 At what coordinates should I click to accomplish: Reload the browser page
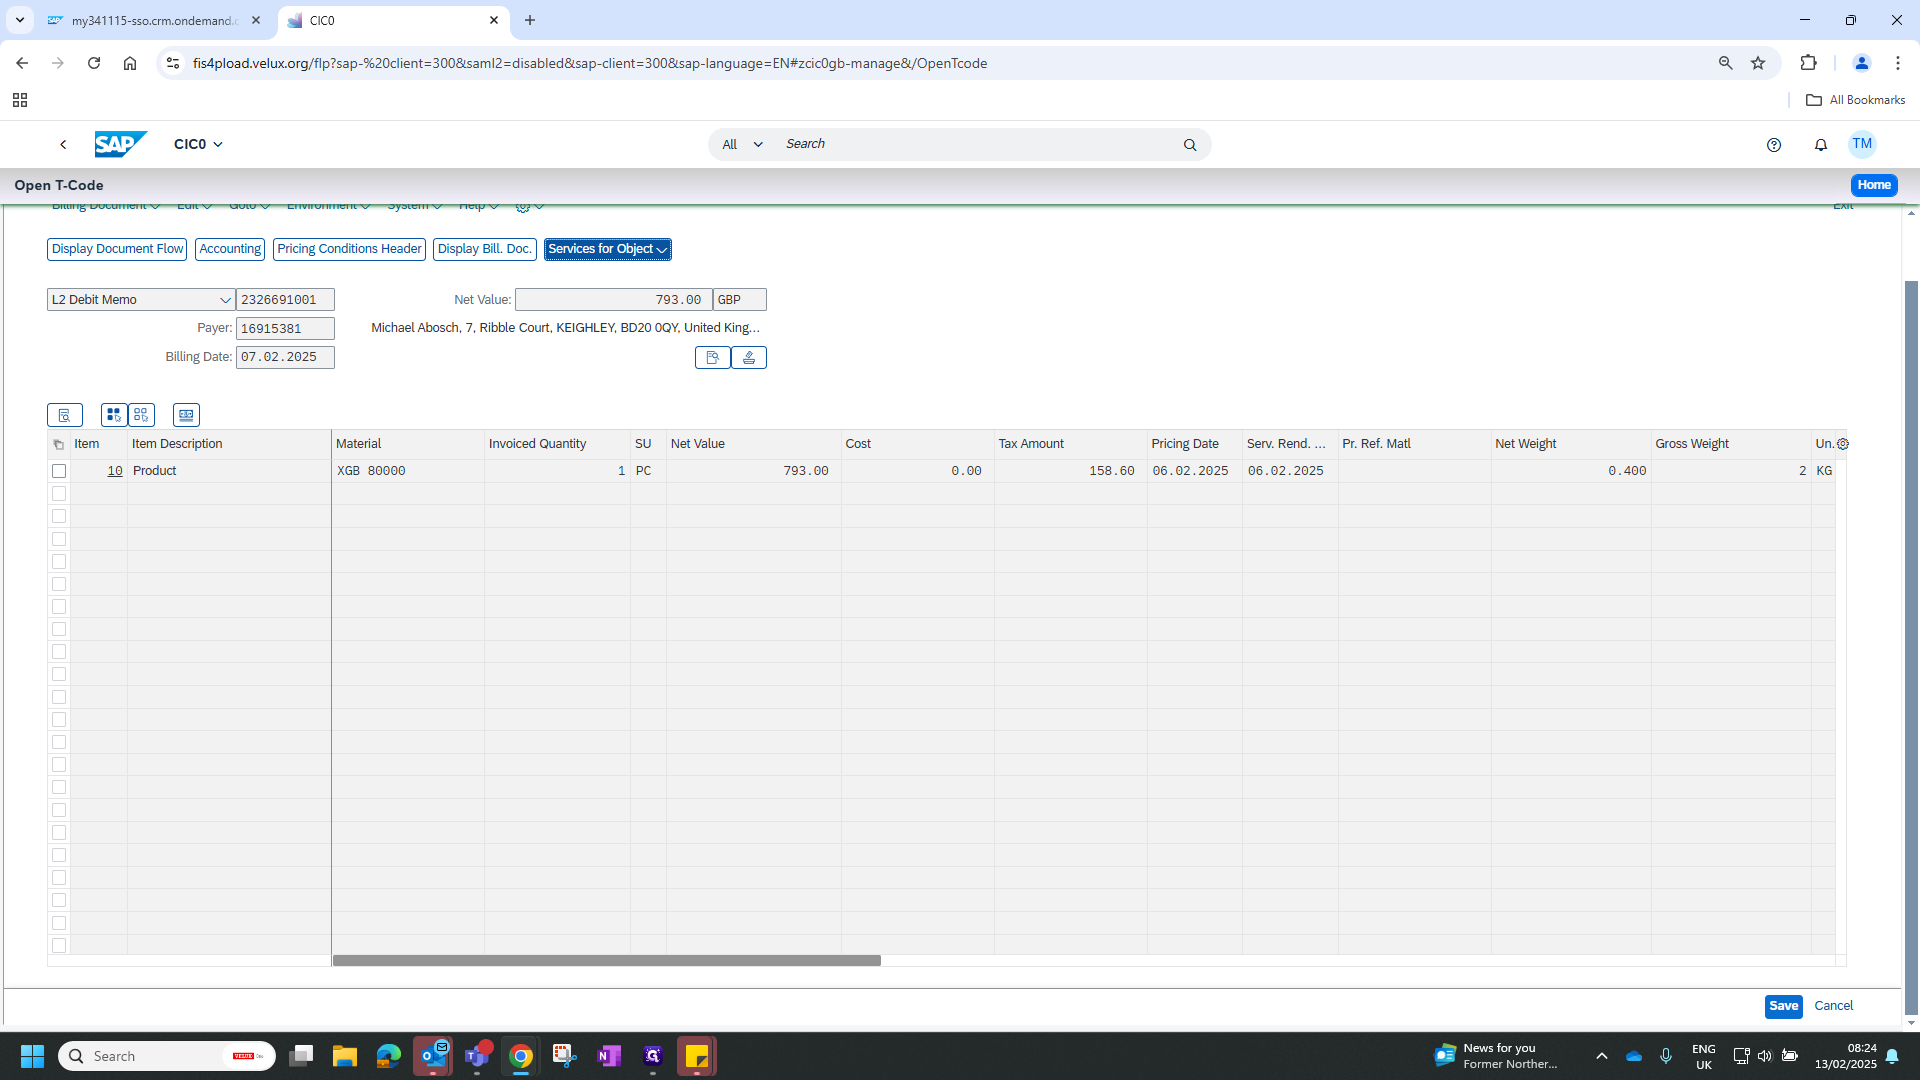[94, 63]
